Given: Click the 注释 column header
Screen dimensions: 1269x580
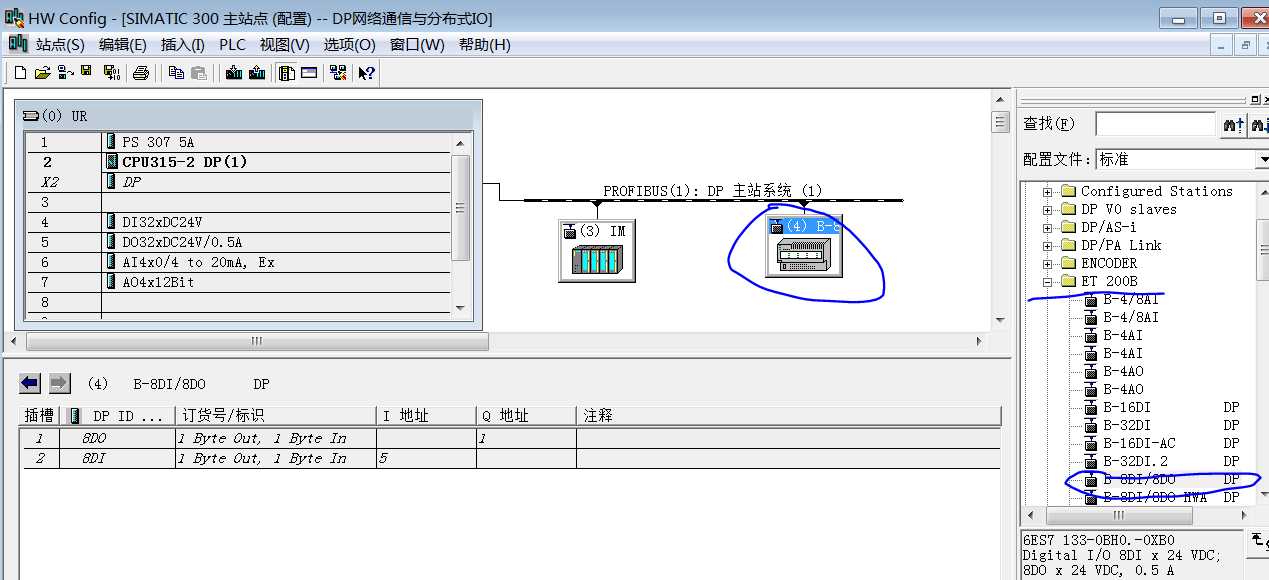Looking at the screenshot, I should (788, 415).
